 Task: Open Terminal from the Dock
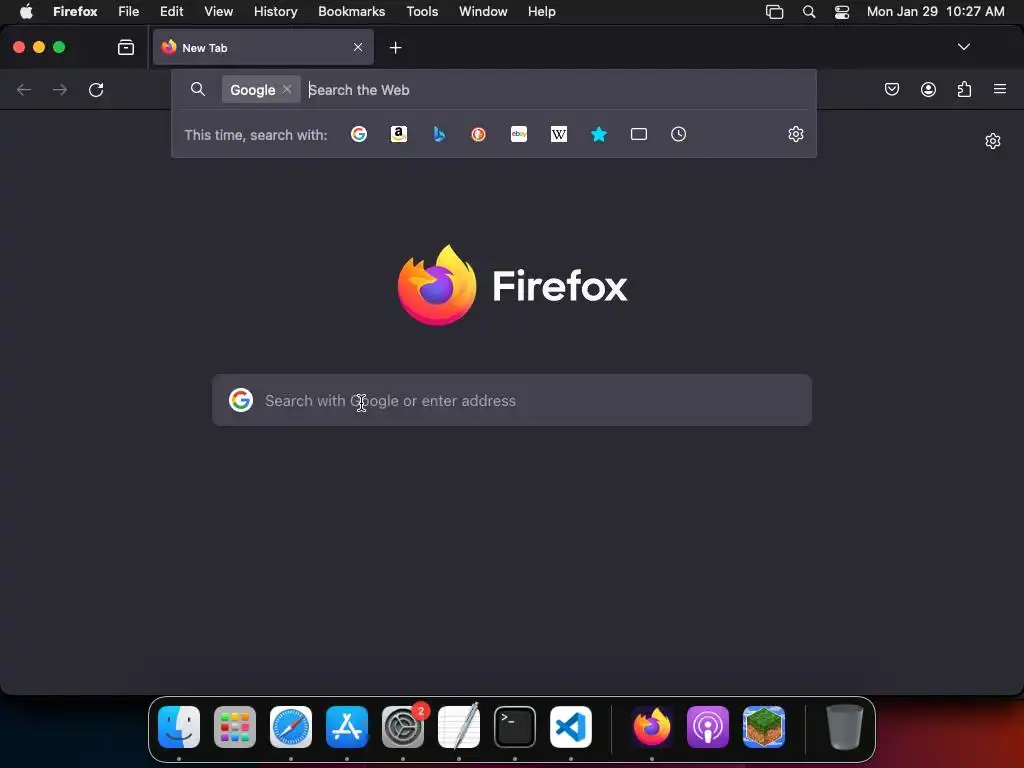tap(515, 727)
